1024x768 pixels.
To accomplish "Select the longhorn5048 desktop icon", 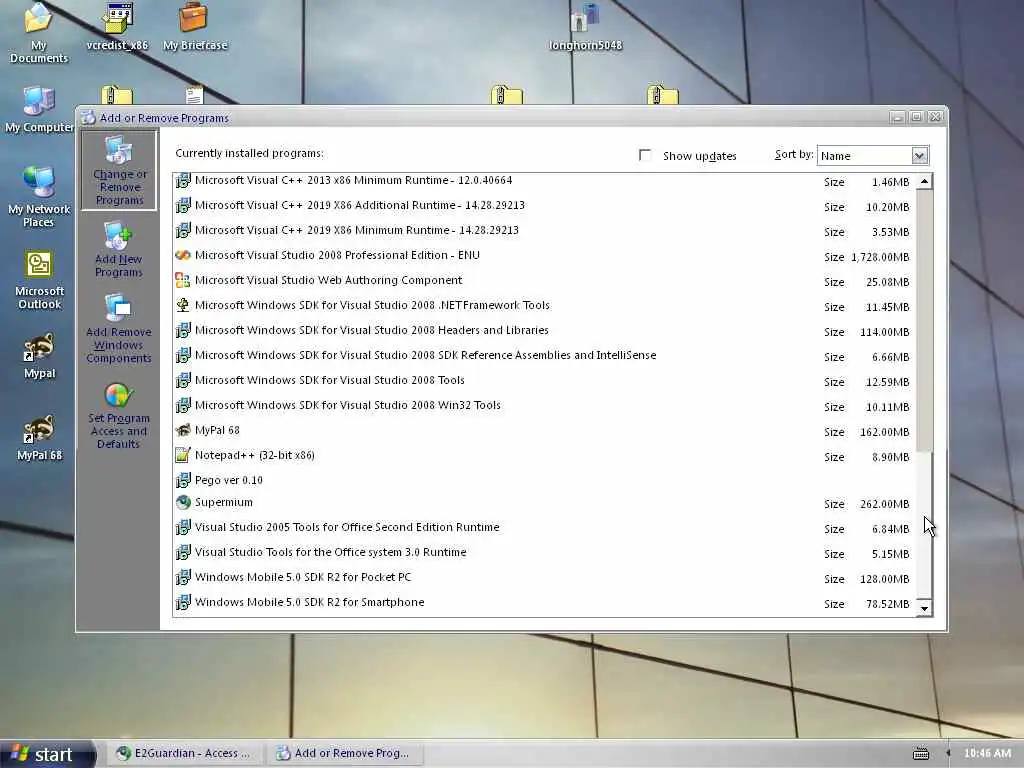I will click(x=585, y=27).
